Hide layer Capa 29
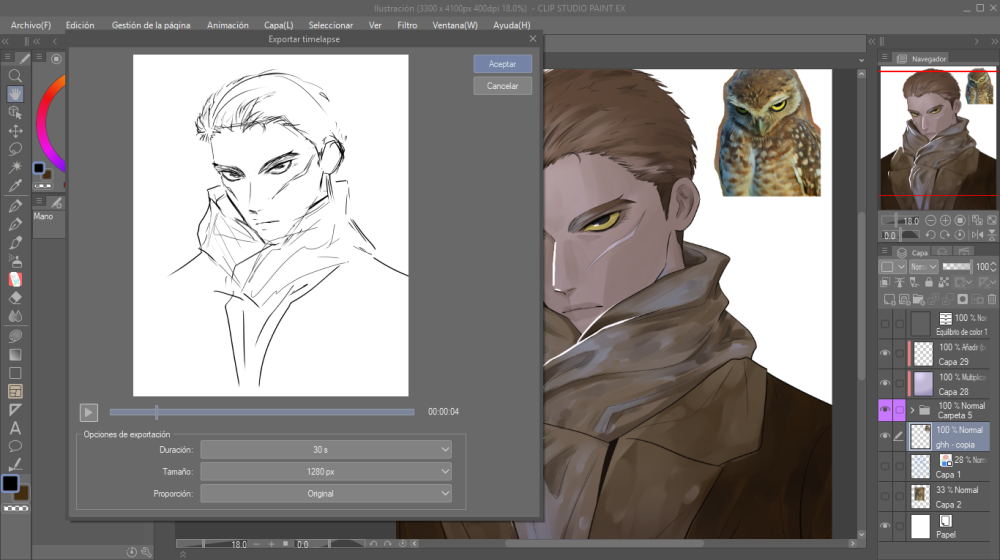Screen dimensions: 1000x560 885,353
